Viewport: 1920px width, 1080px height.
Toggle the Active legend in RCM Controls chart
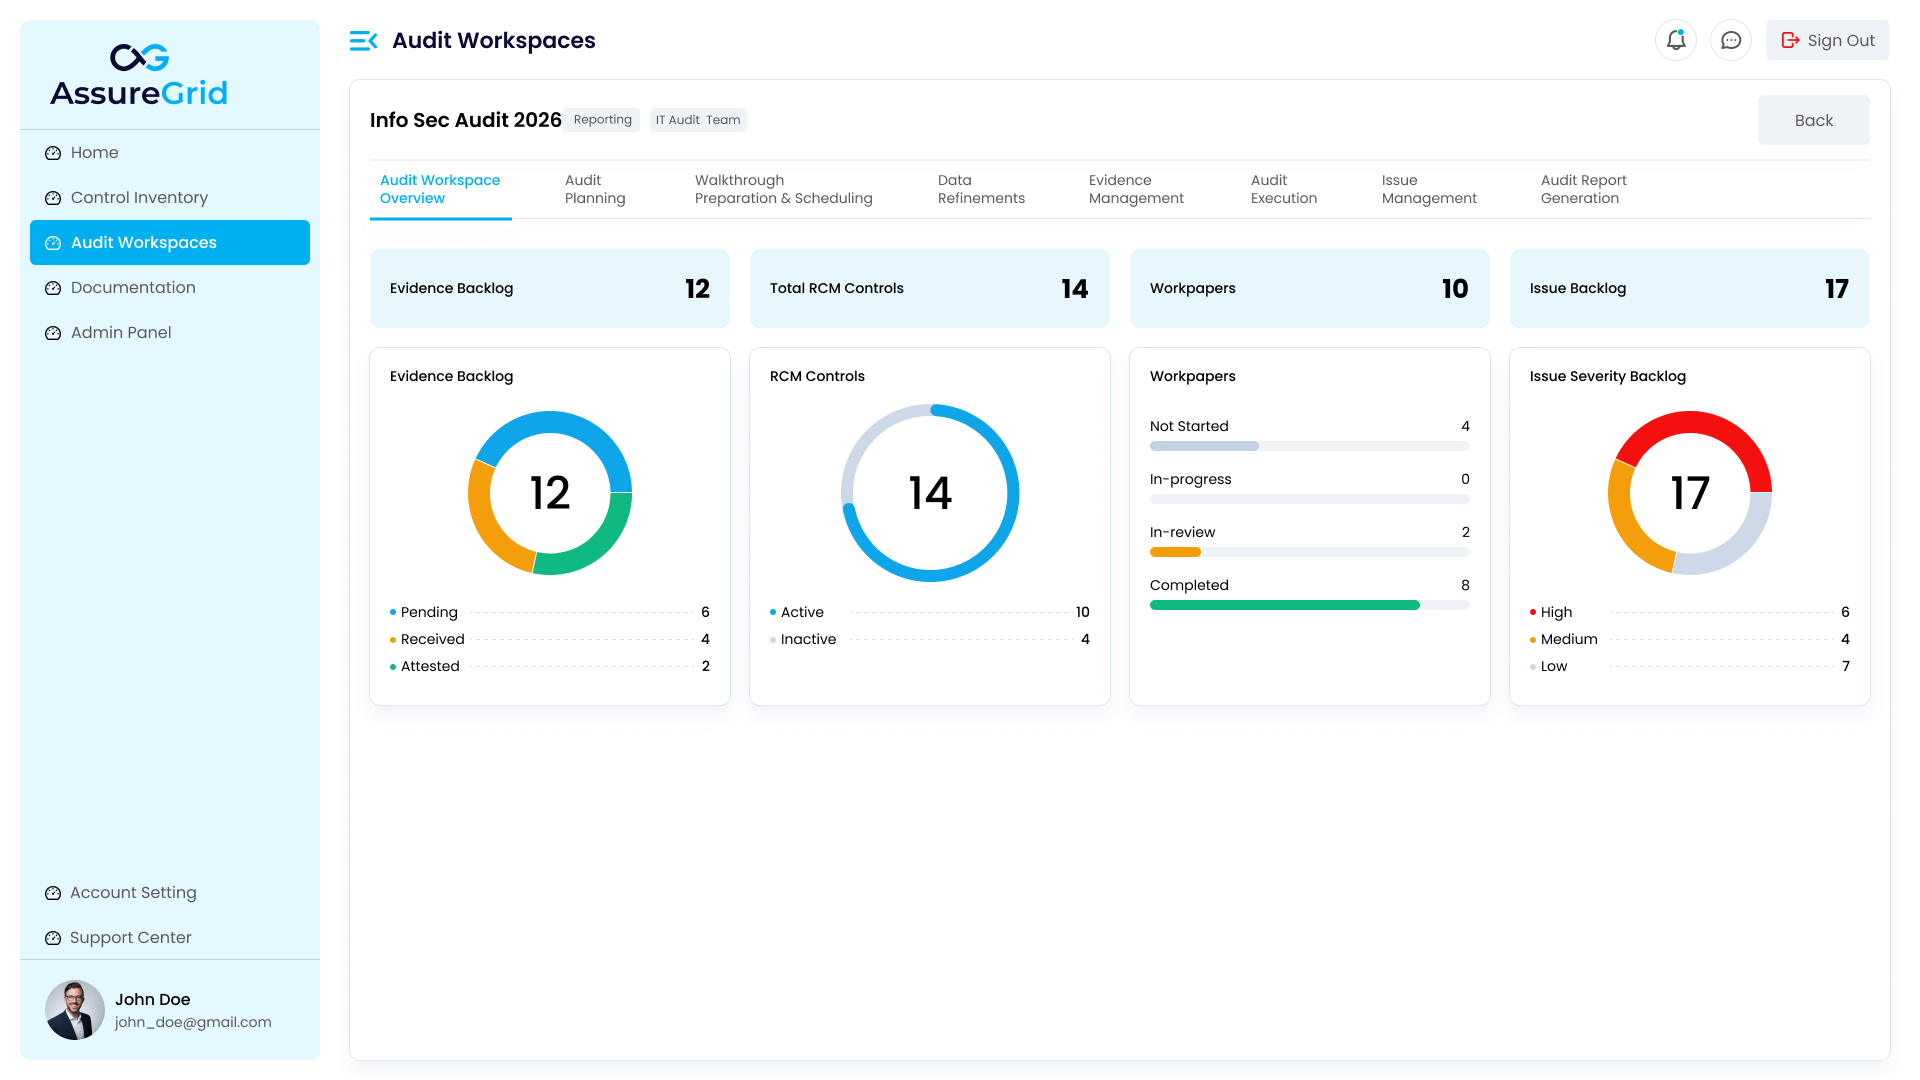[x=801, y=612]
